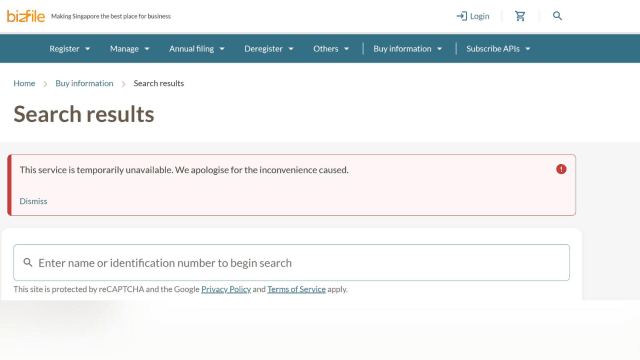Expand the Buy information dropdown arrow

point(440,49)
